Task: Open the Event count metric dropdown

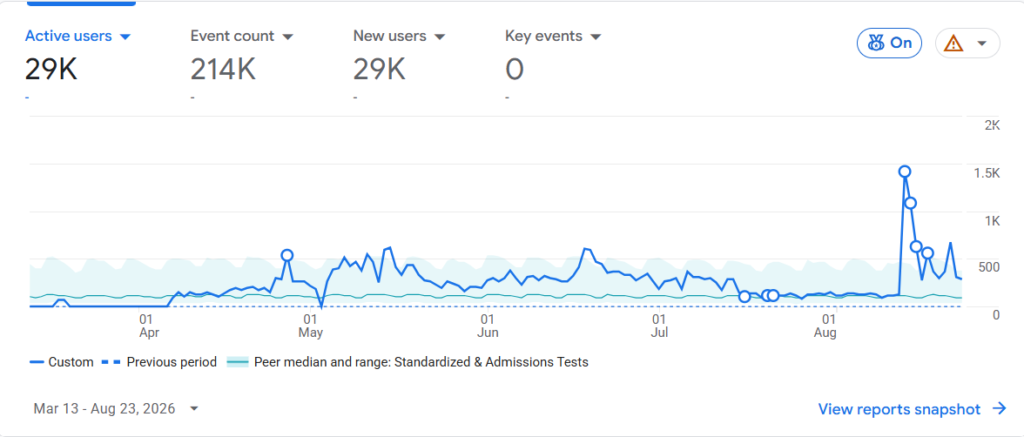Action: 242,37
